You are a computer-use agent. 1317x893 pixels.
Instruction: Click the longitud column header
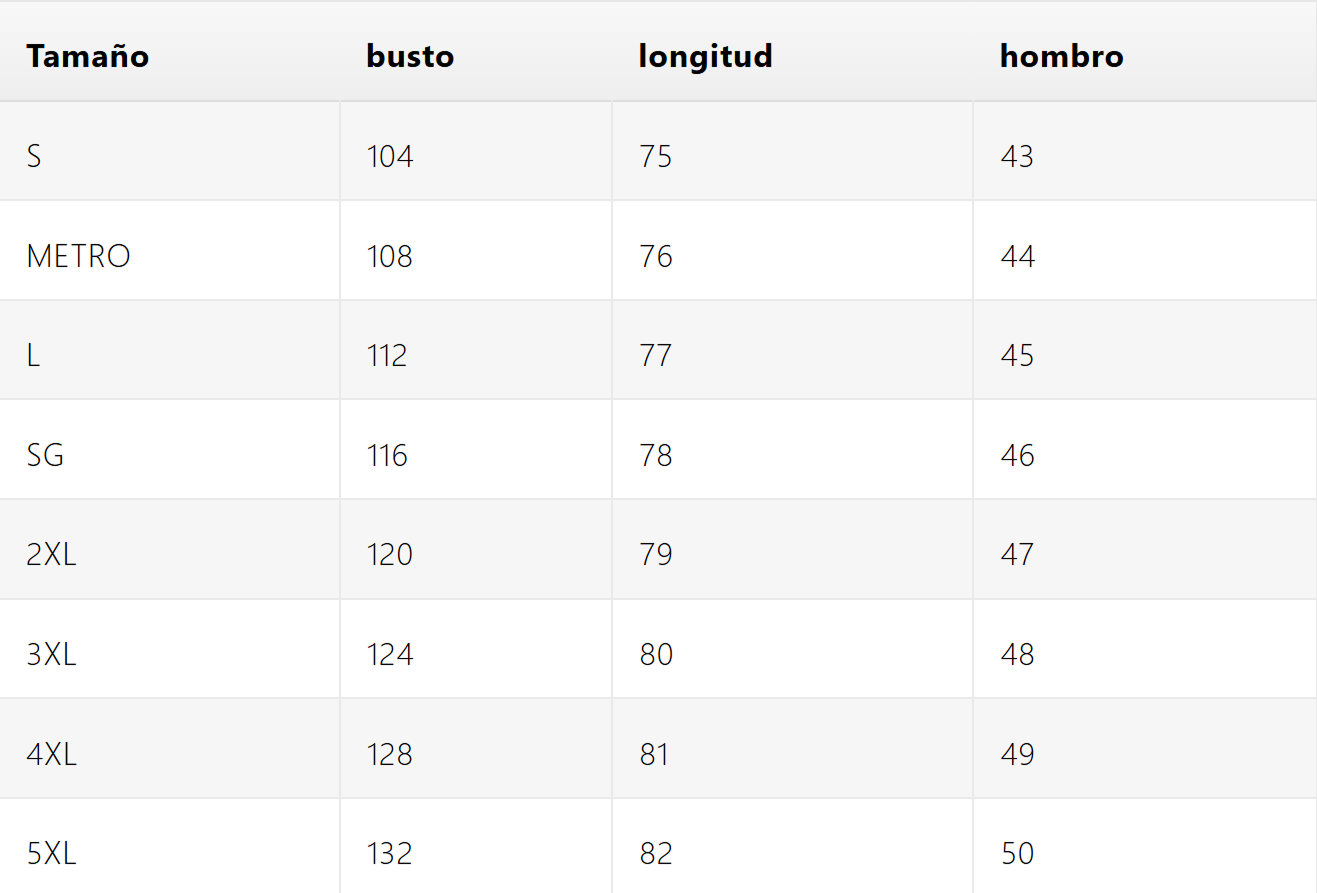click(x=705, y=56)
